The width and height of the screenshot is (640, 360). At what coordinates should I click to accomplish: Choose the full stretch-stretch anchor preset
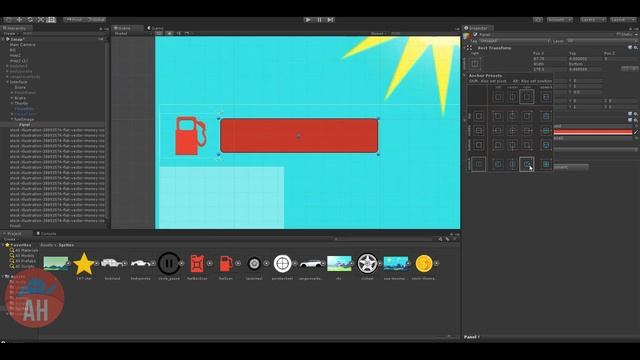tap(546, 164)
